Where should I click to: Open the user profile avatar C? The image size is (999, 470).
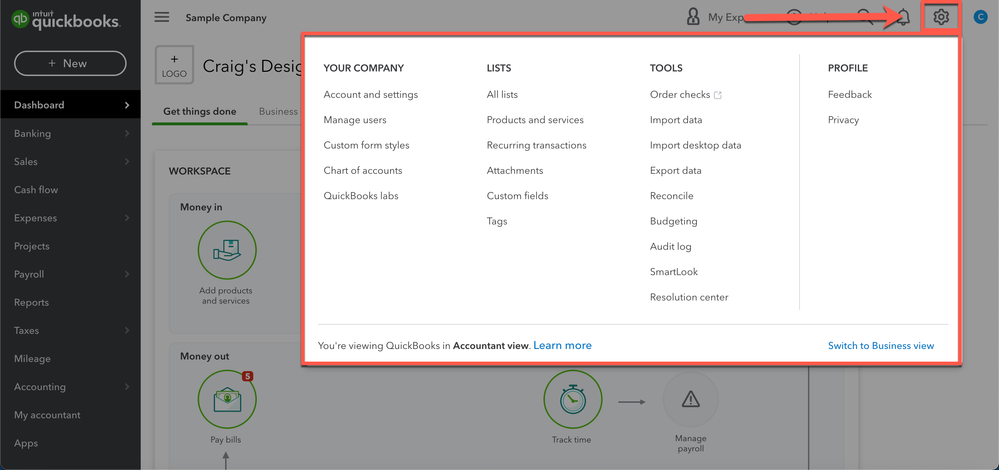[981, 18]
